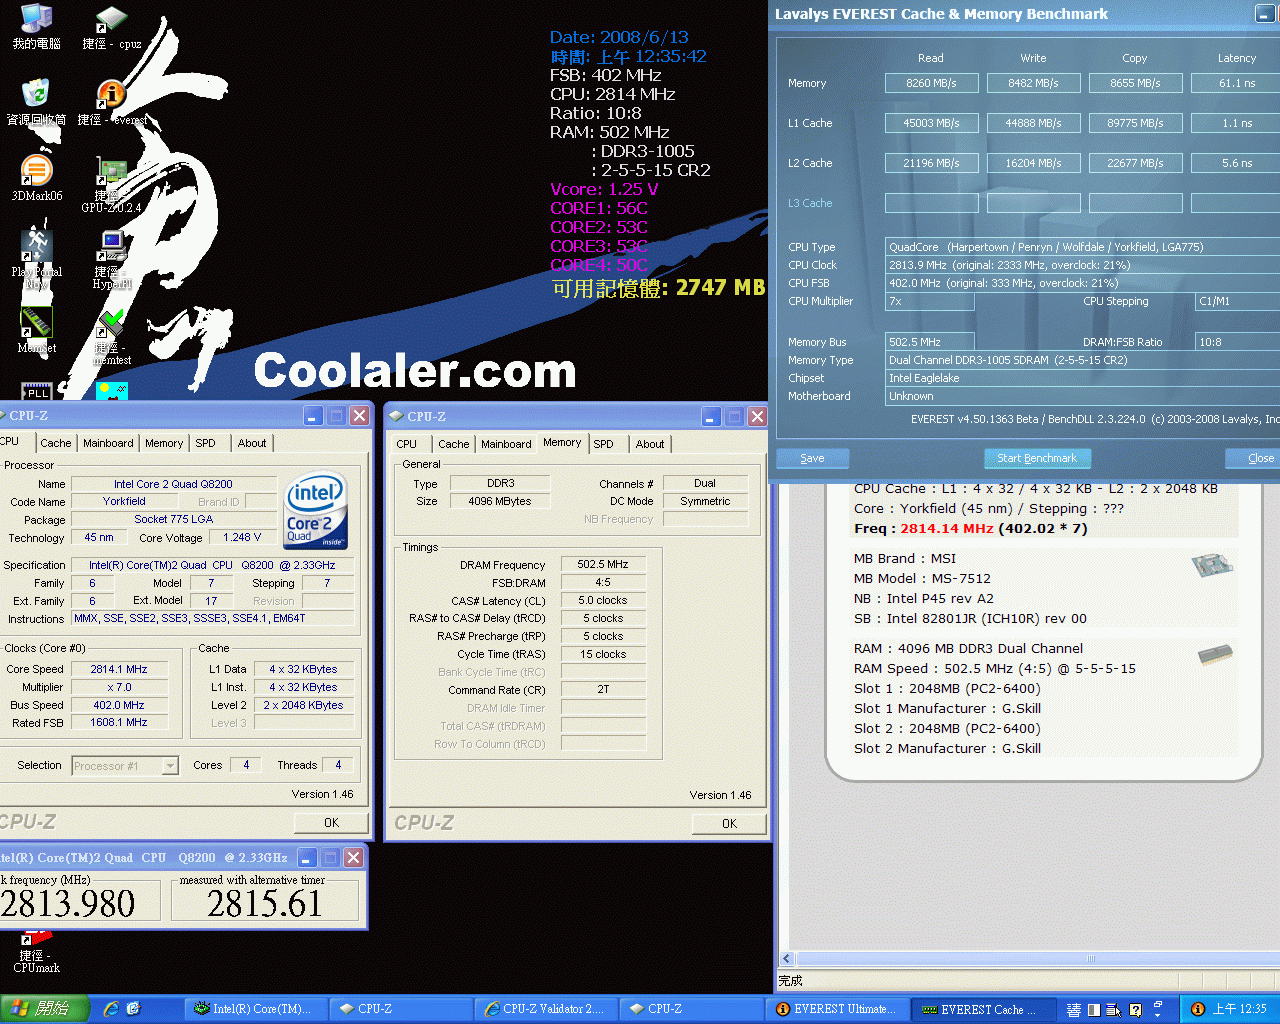
Task: Click the FSB:DRAM 4:5 value
Action: point(603,582)
